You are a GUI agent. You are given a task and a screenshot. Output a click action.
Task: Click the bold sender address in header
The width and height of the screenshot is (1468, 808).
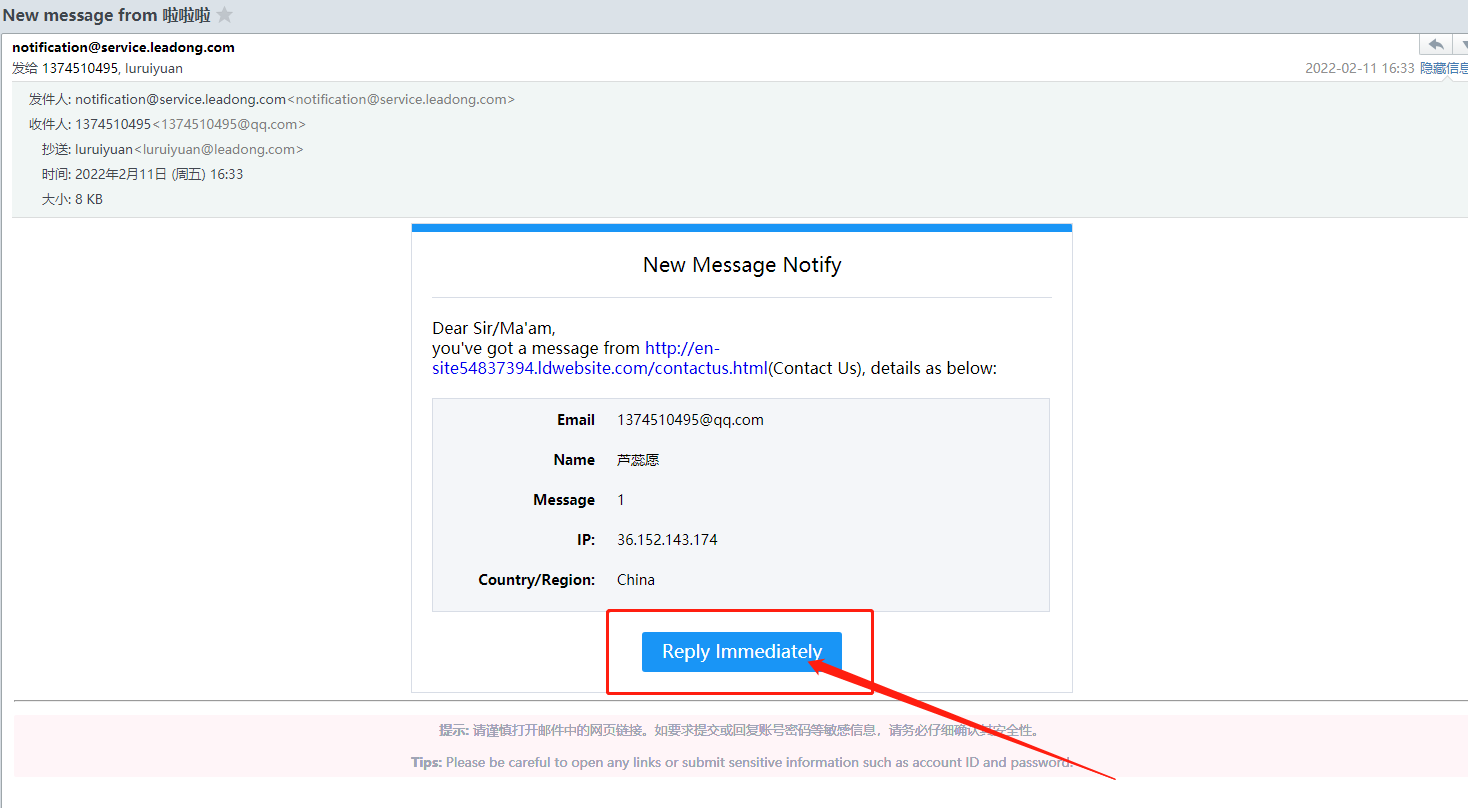(123, 47)
